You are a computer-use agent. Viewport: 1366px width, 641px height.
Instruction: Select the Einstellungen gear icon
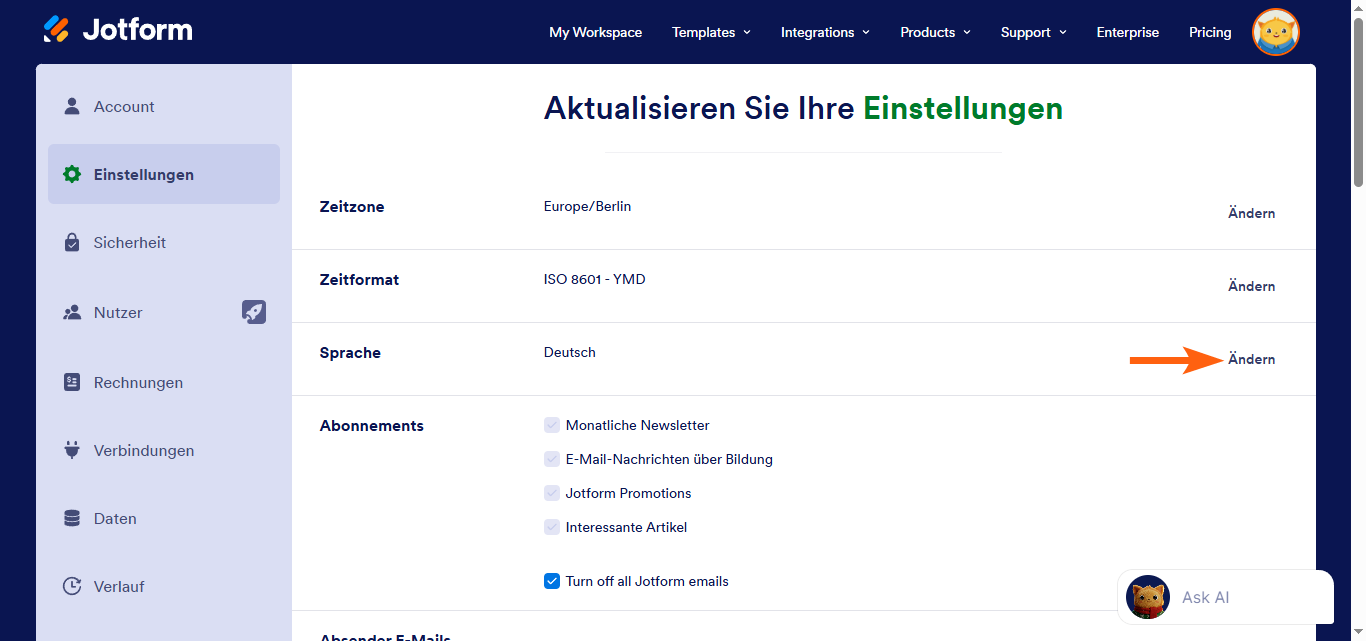tap(71, 173)
